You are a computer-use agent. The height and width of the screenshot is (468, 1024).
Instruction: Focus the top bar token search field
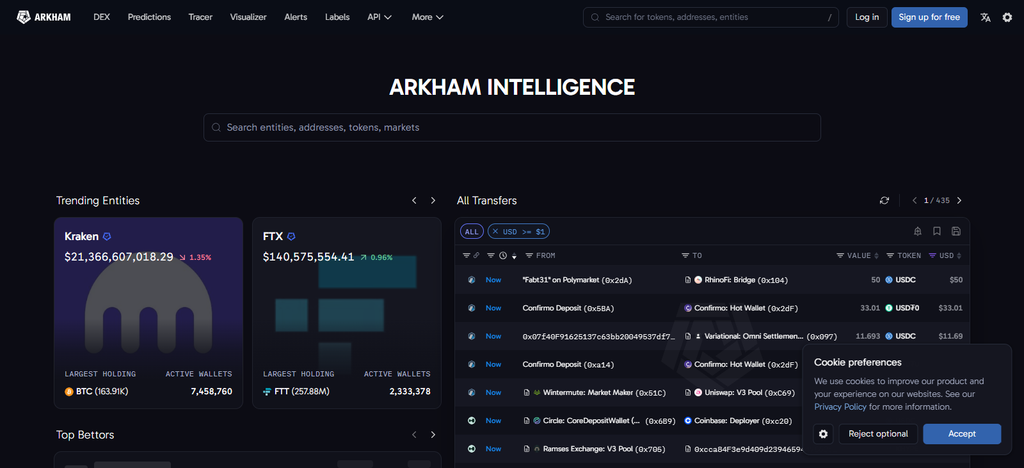[711, 17]
